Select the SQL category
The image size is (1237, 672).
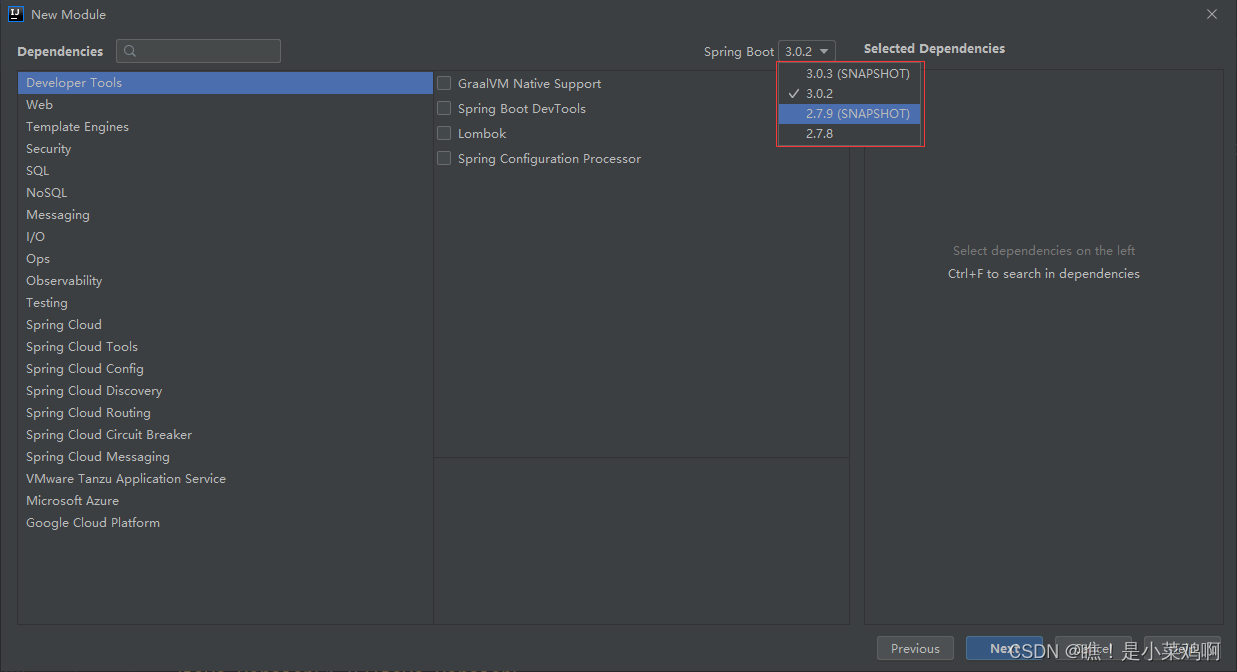[x=225, y=171]
